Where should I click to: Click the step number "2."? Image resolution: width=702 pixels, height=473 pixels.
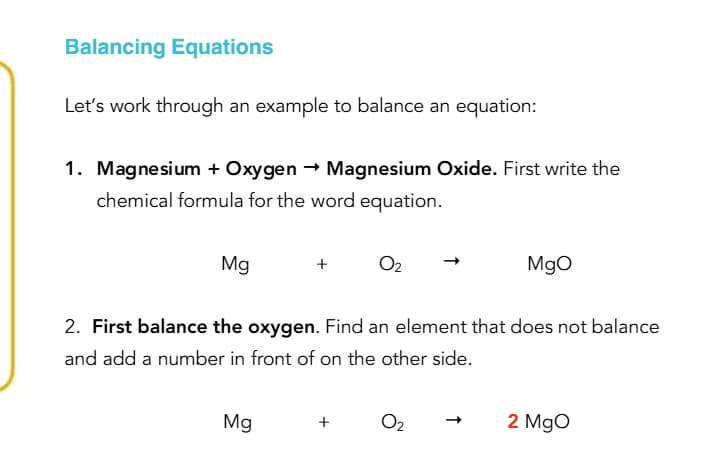73,326
